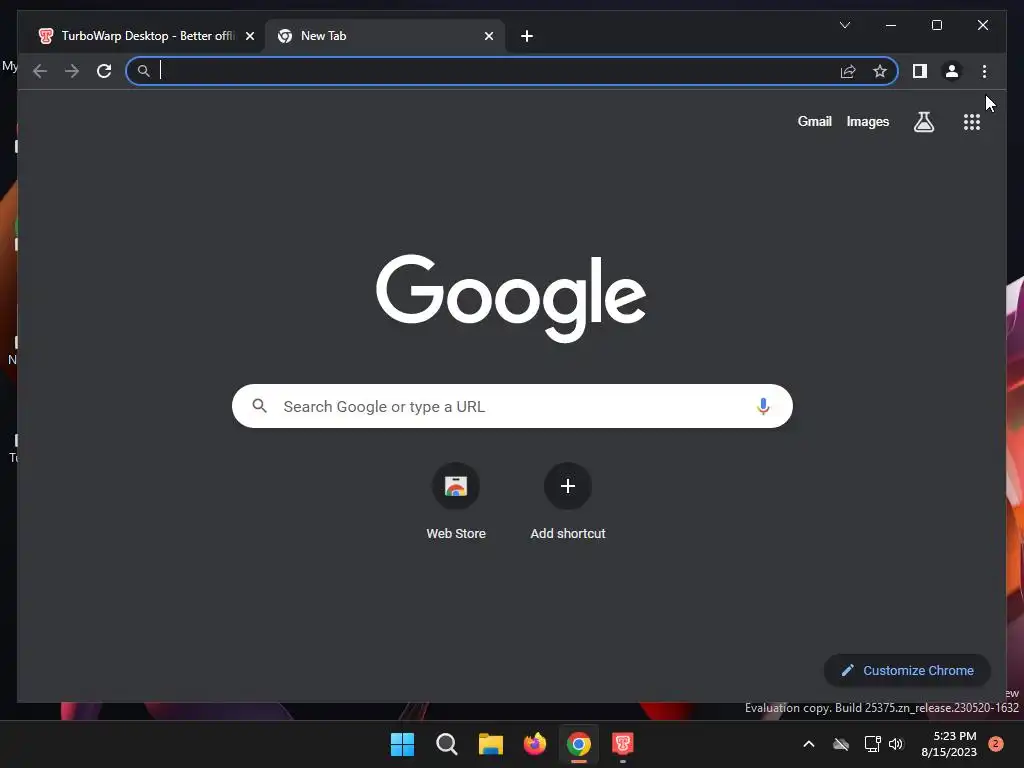Bookmark this tab with star icon
Viewport: 1024px width, 768px height.
coord(880,71)
